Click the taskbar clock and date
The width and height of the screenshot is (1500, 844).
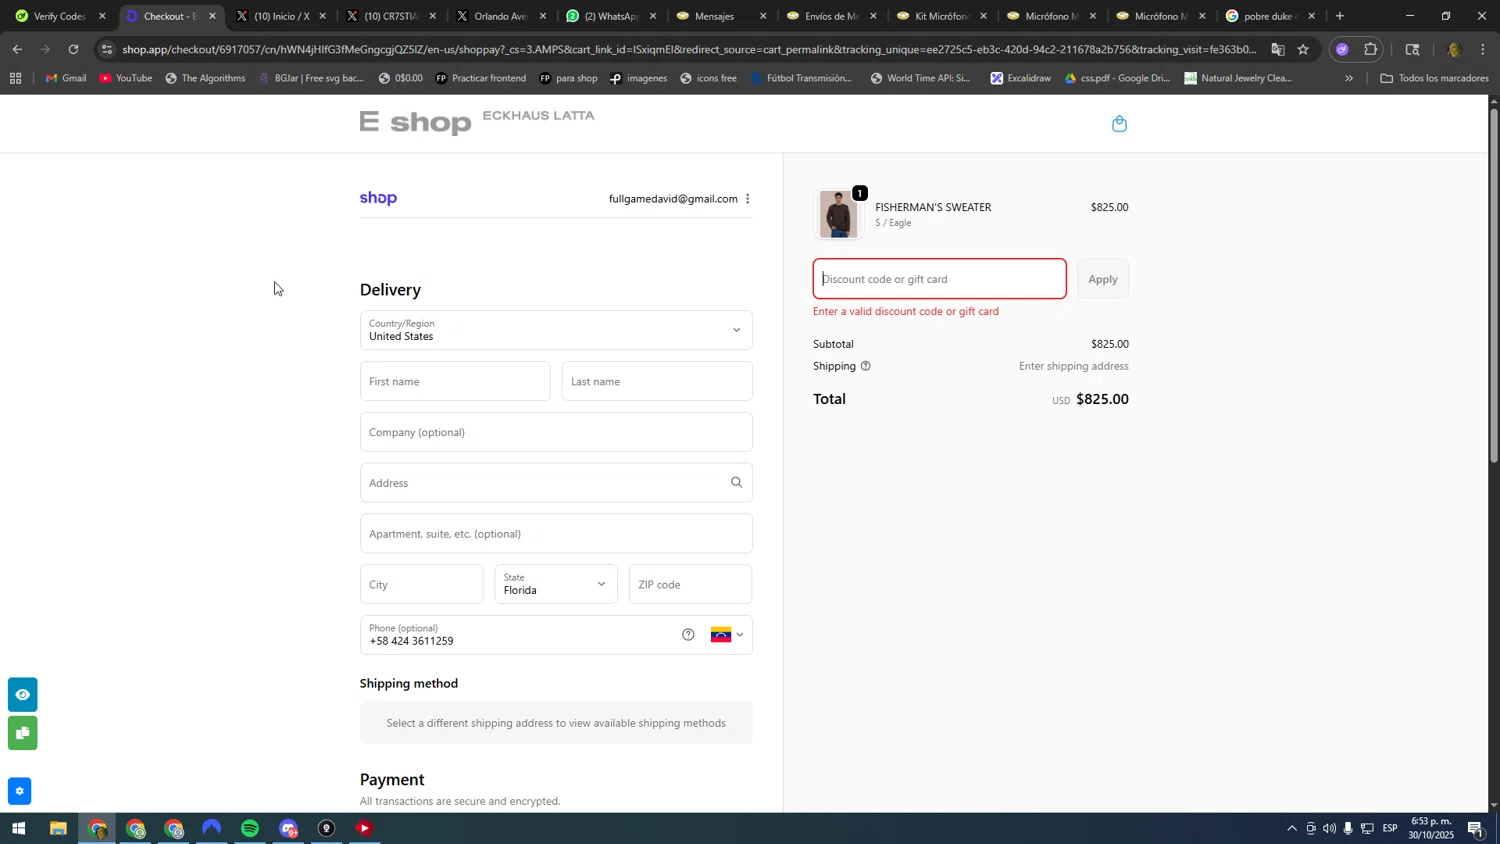point(1433,828)
